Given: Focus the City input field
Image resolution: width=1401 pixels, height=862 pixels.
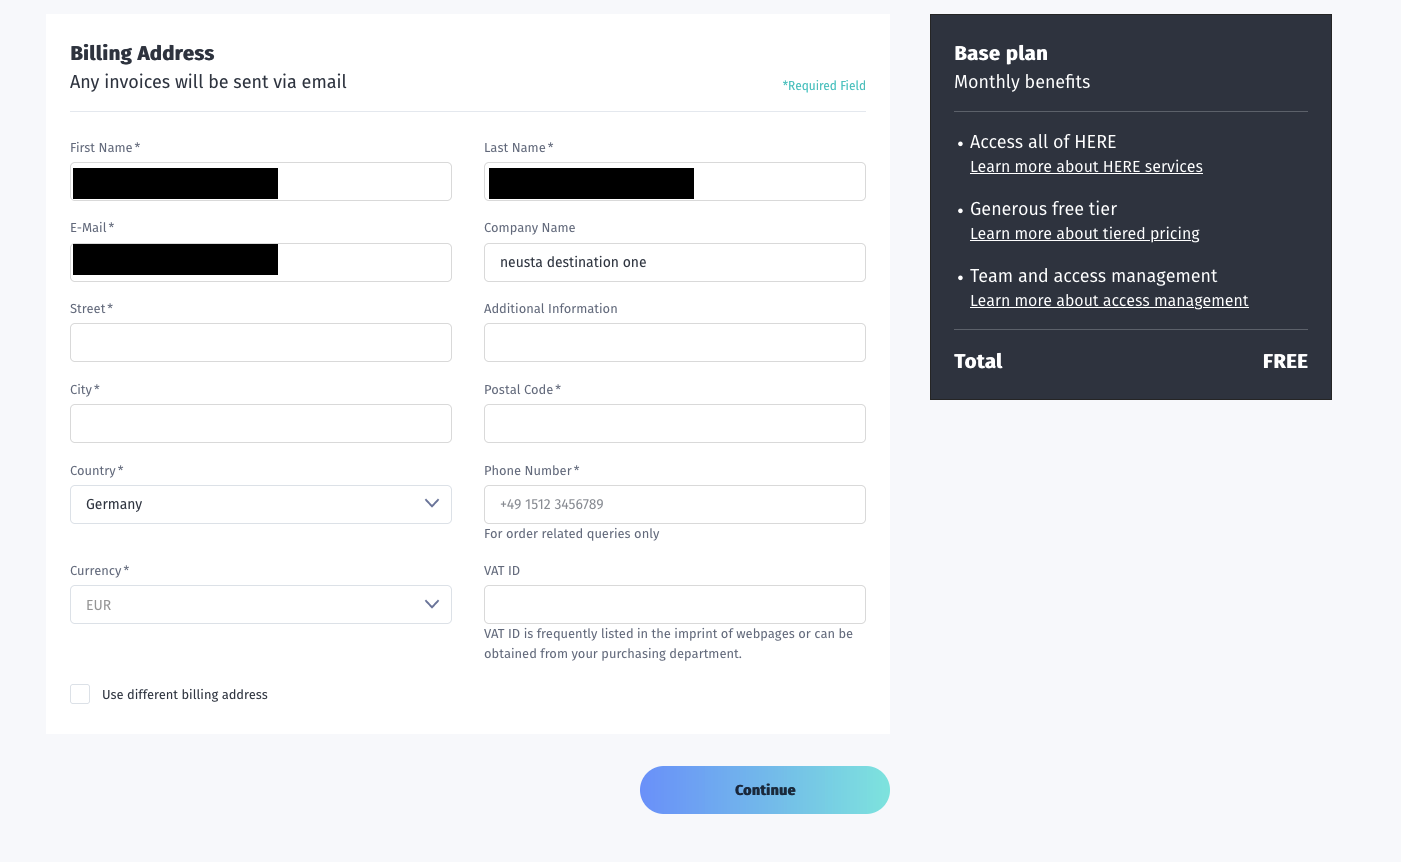Looking at the screenshot, I should 261,423.
